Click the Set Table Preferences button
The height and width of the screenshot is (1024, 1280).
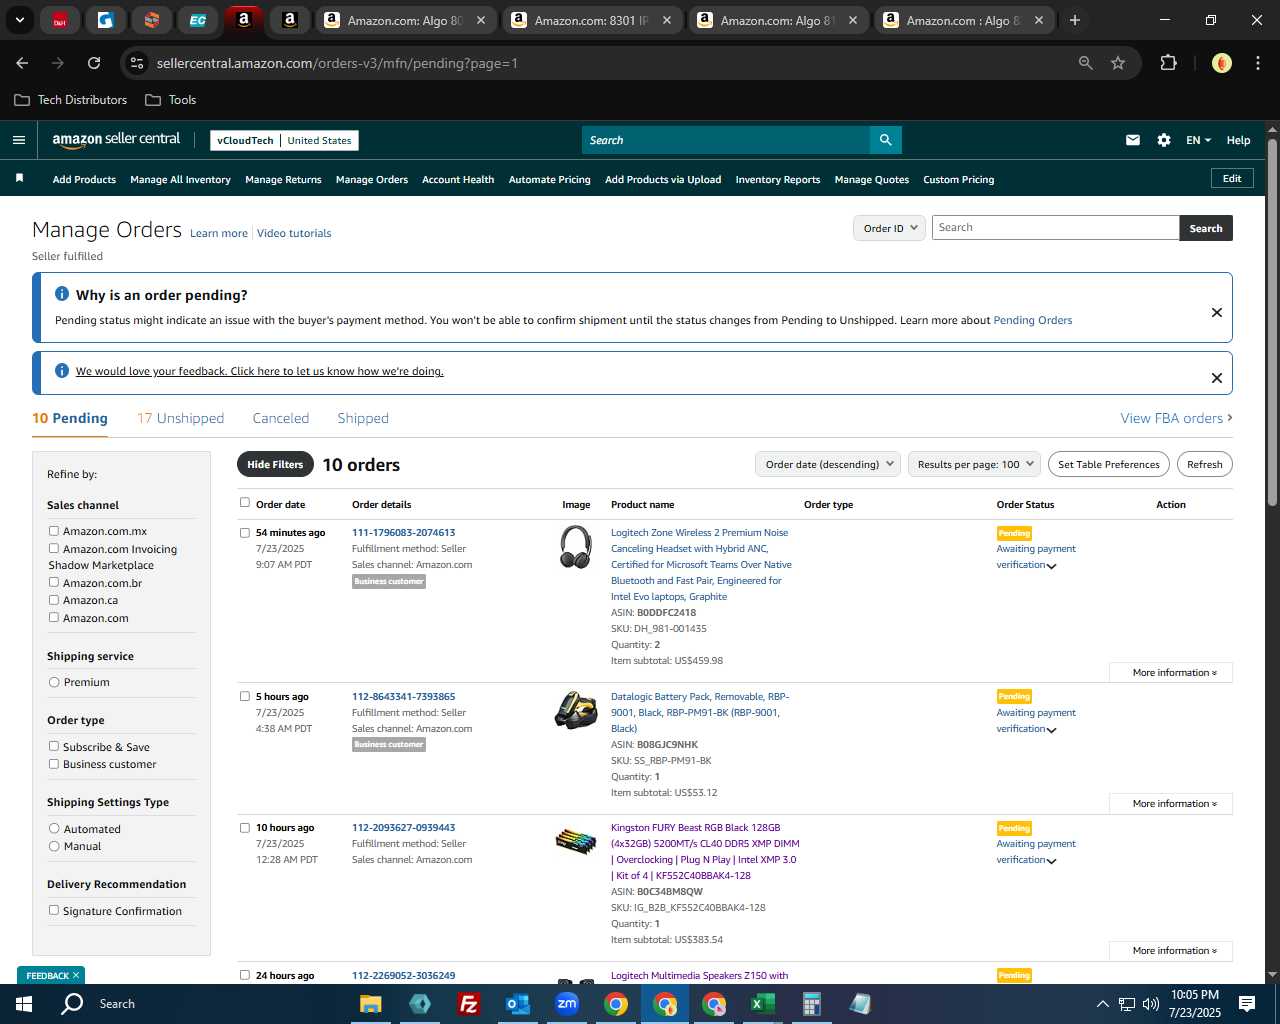1109,464
